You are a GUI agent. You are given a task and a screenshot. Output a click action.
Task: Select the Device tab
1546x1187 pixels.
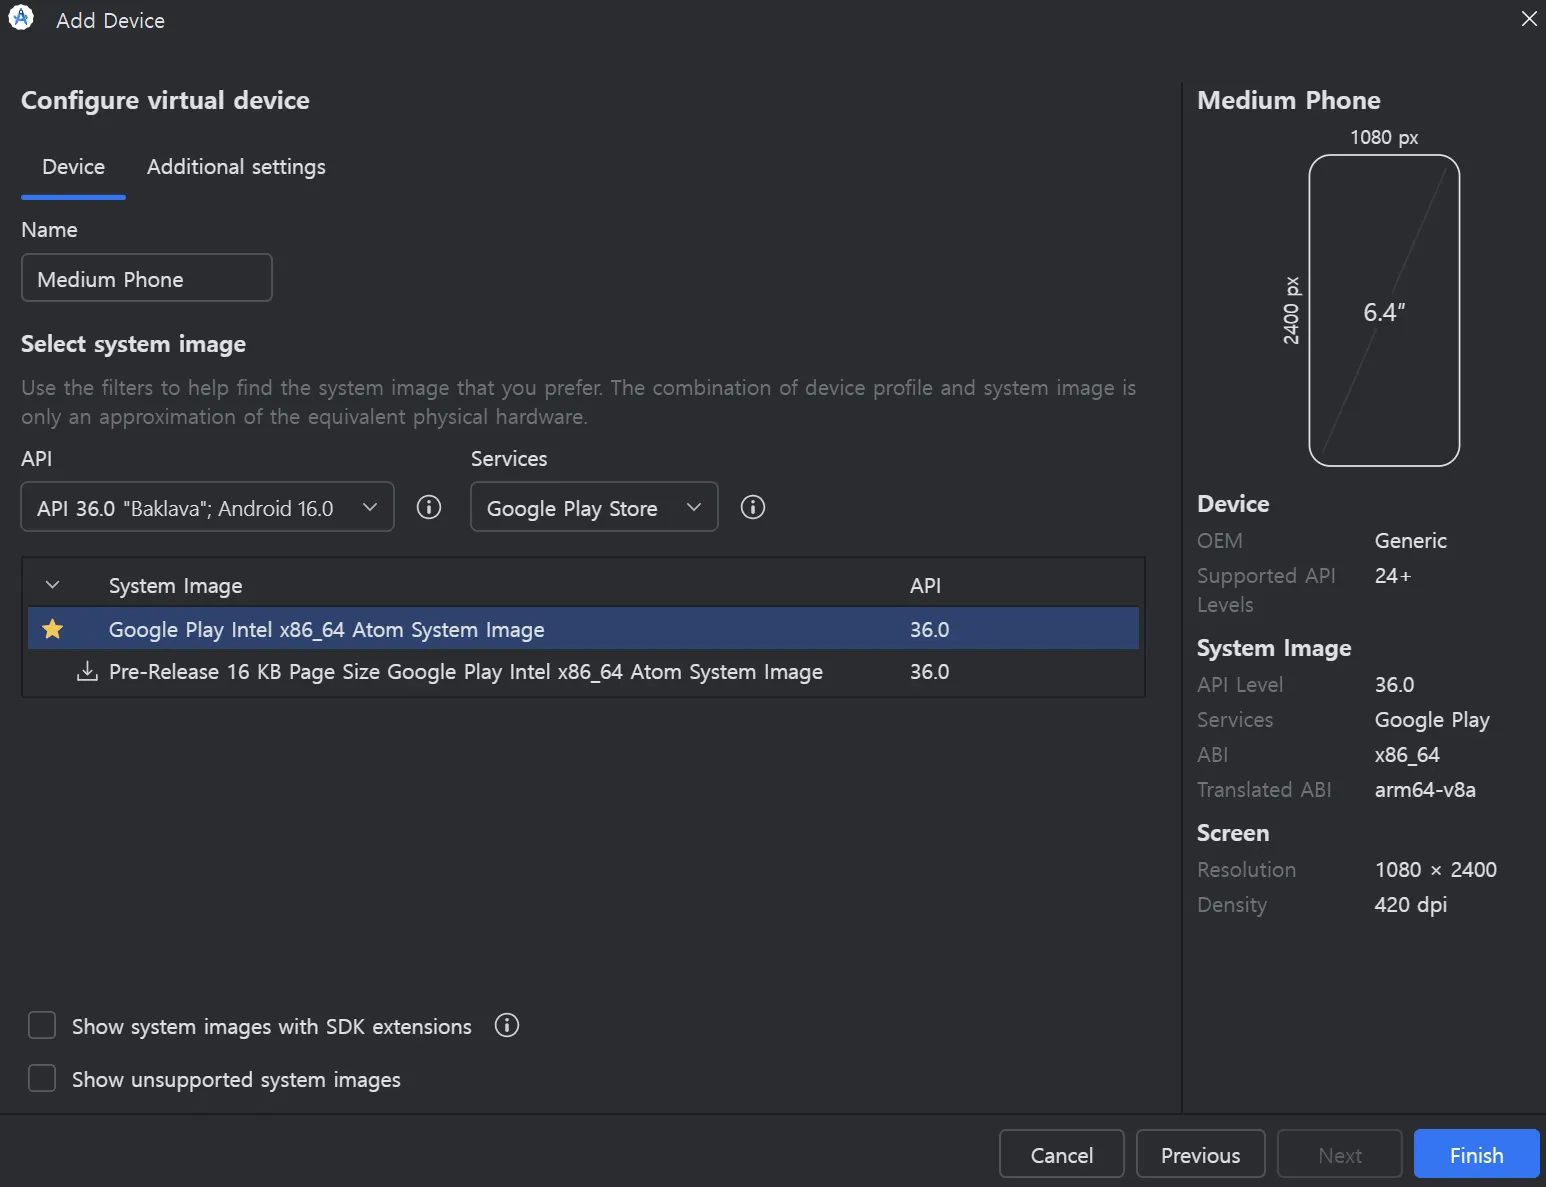click(x=73, y=167)
